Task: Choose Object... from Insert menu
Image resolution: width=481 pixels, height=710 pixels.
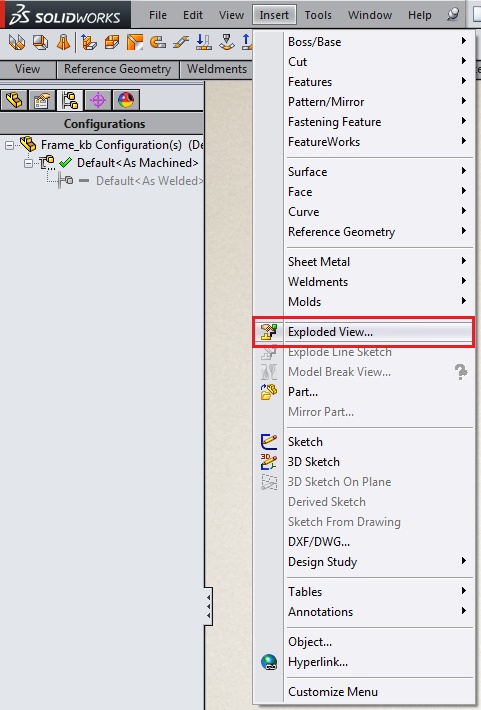Action: [364, 642]
